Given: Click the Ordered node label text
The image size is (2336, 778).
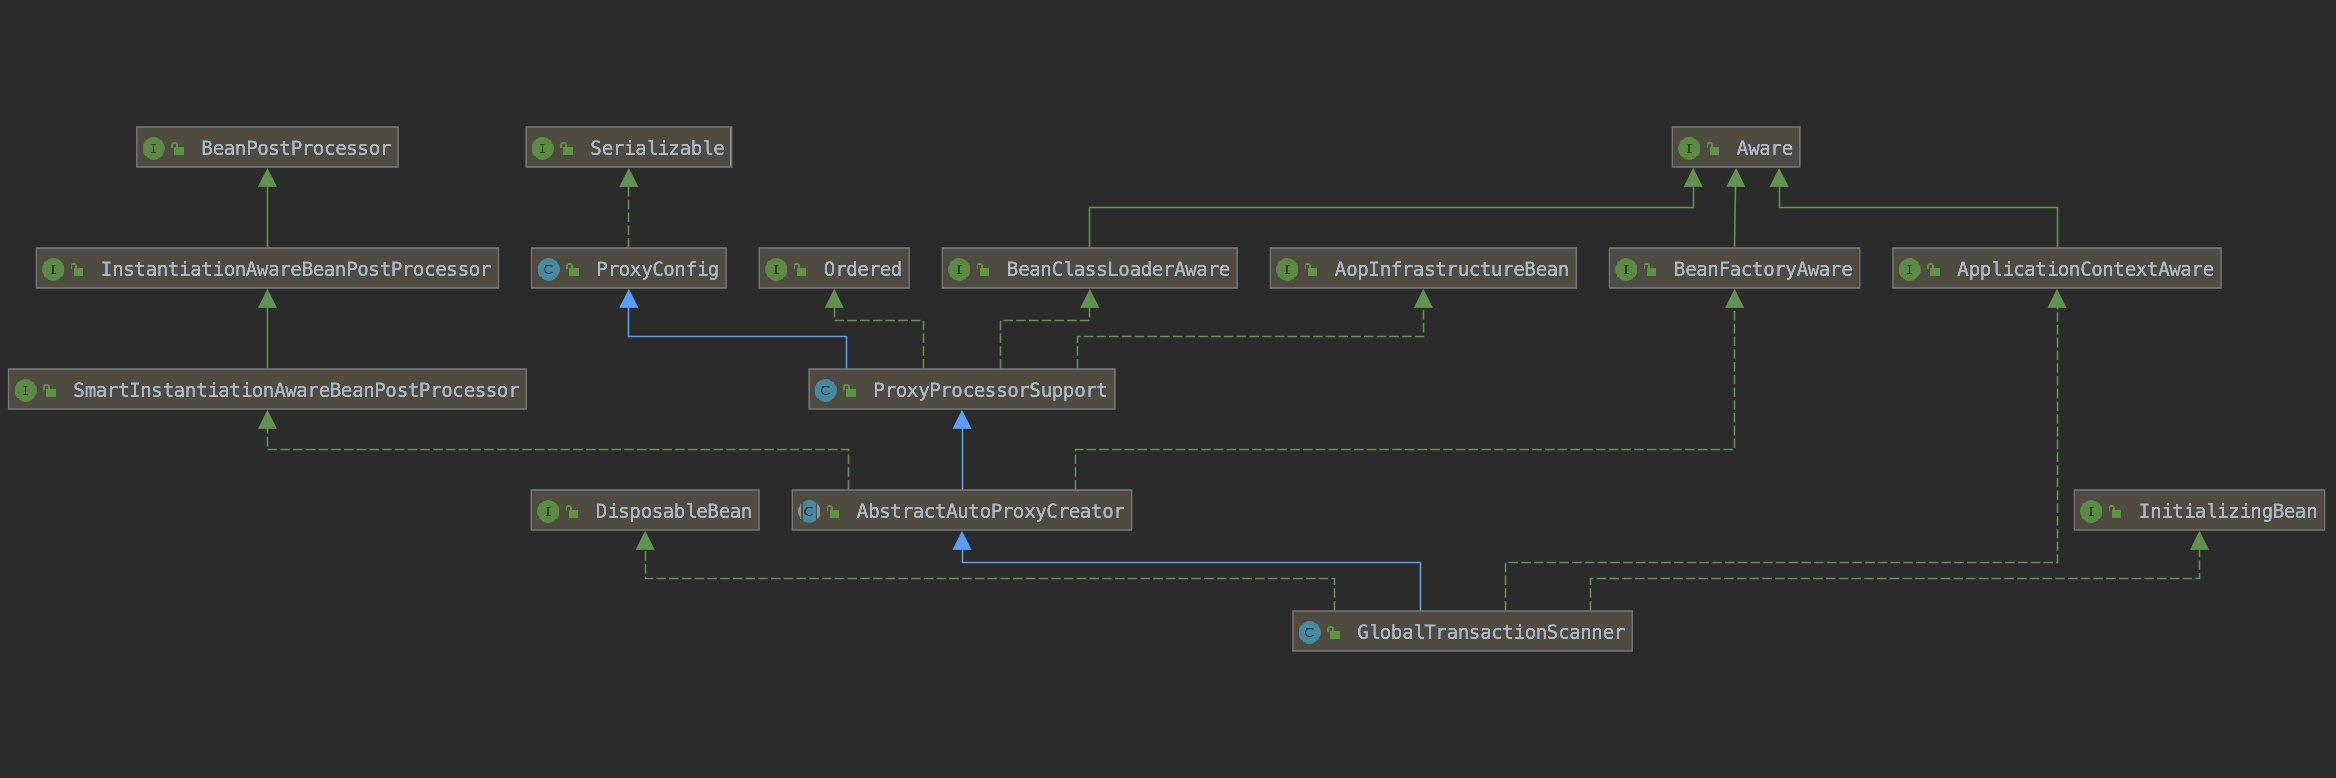Looking at the screenshot, I should pyautogui.click(x=862, y=269).
